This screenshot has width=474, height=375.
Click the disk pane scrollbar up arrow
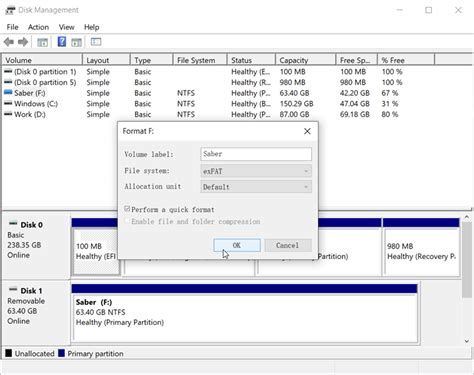tap(467, 217)
